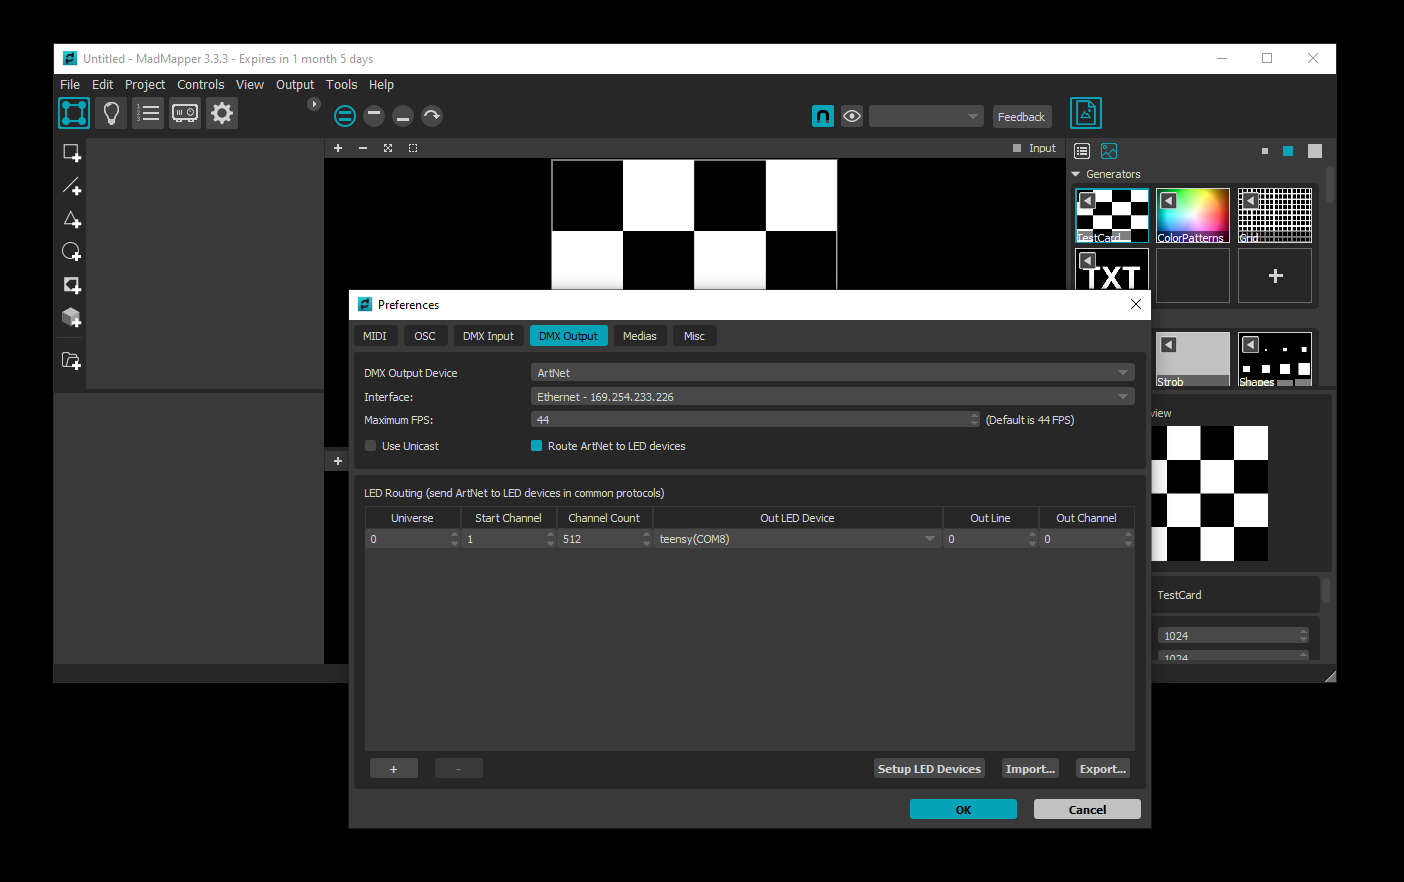Image resolution: width=1404 pixels, height=882 pixels.
Task: Click the OK button in Preferences
Action: point(963,809)
